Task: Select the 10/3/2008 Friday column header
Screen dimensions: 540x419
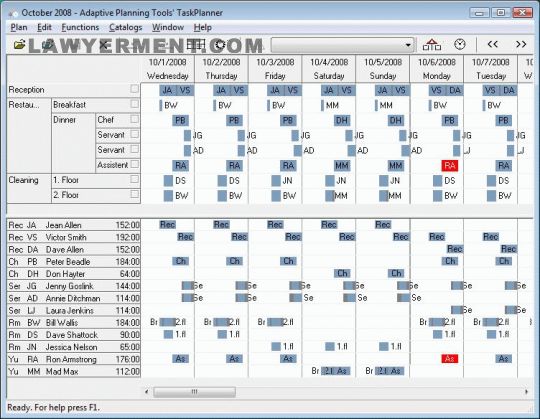Action: pyautogui.click(x=275, y=69)
